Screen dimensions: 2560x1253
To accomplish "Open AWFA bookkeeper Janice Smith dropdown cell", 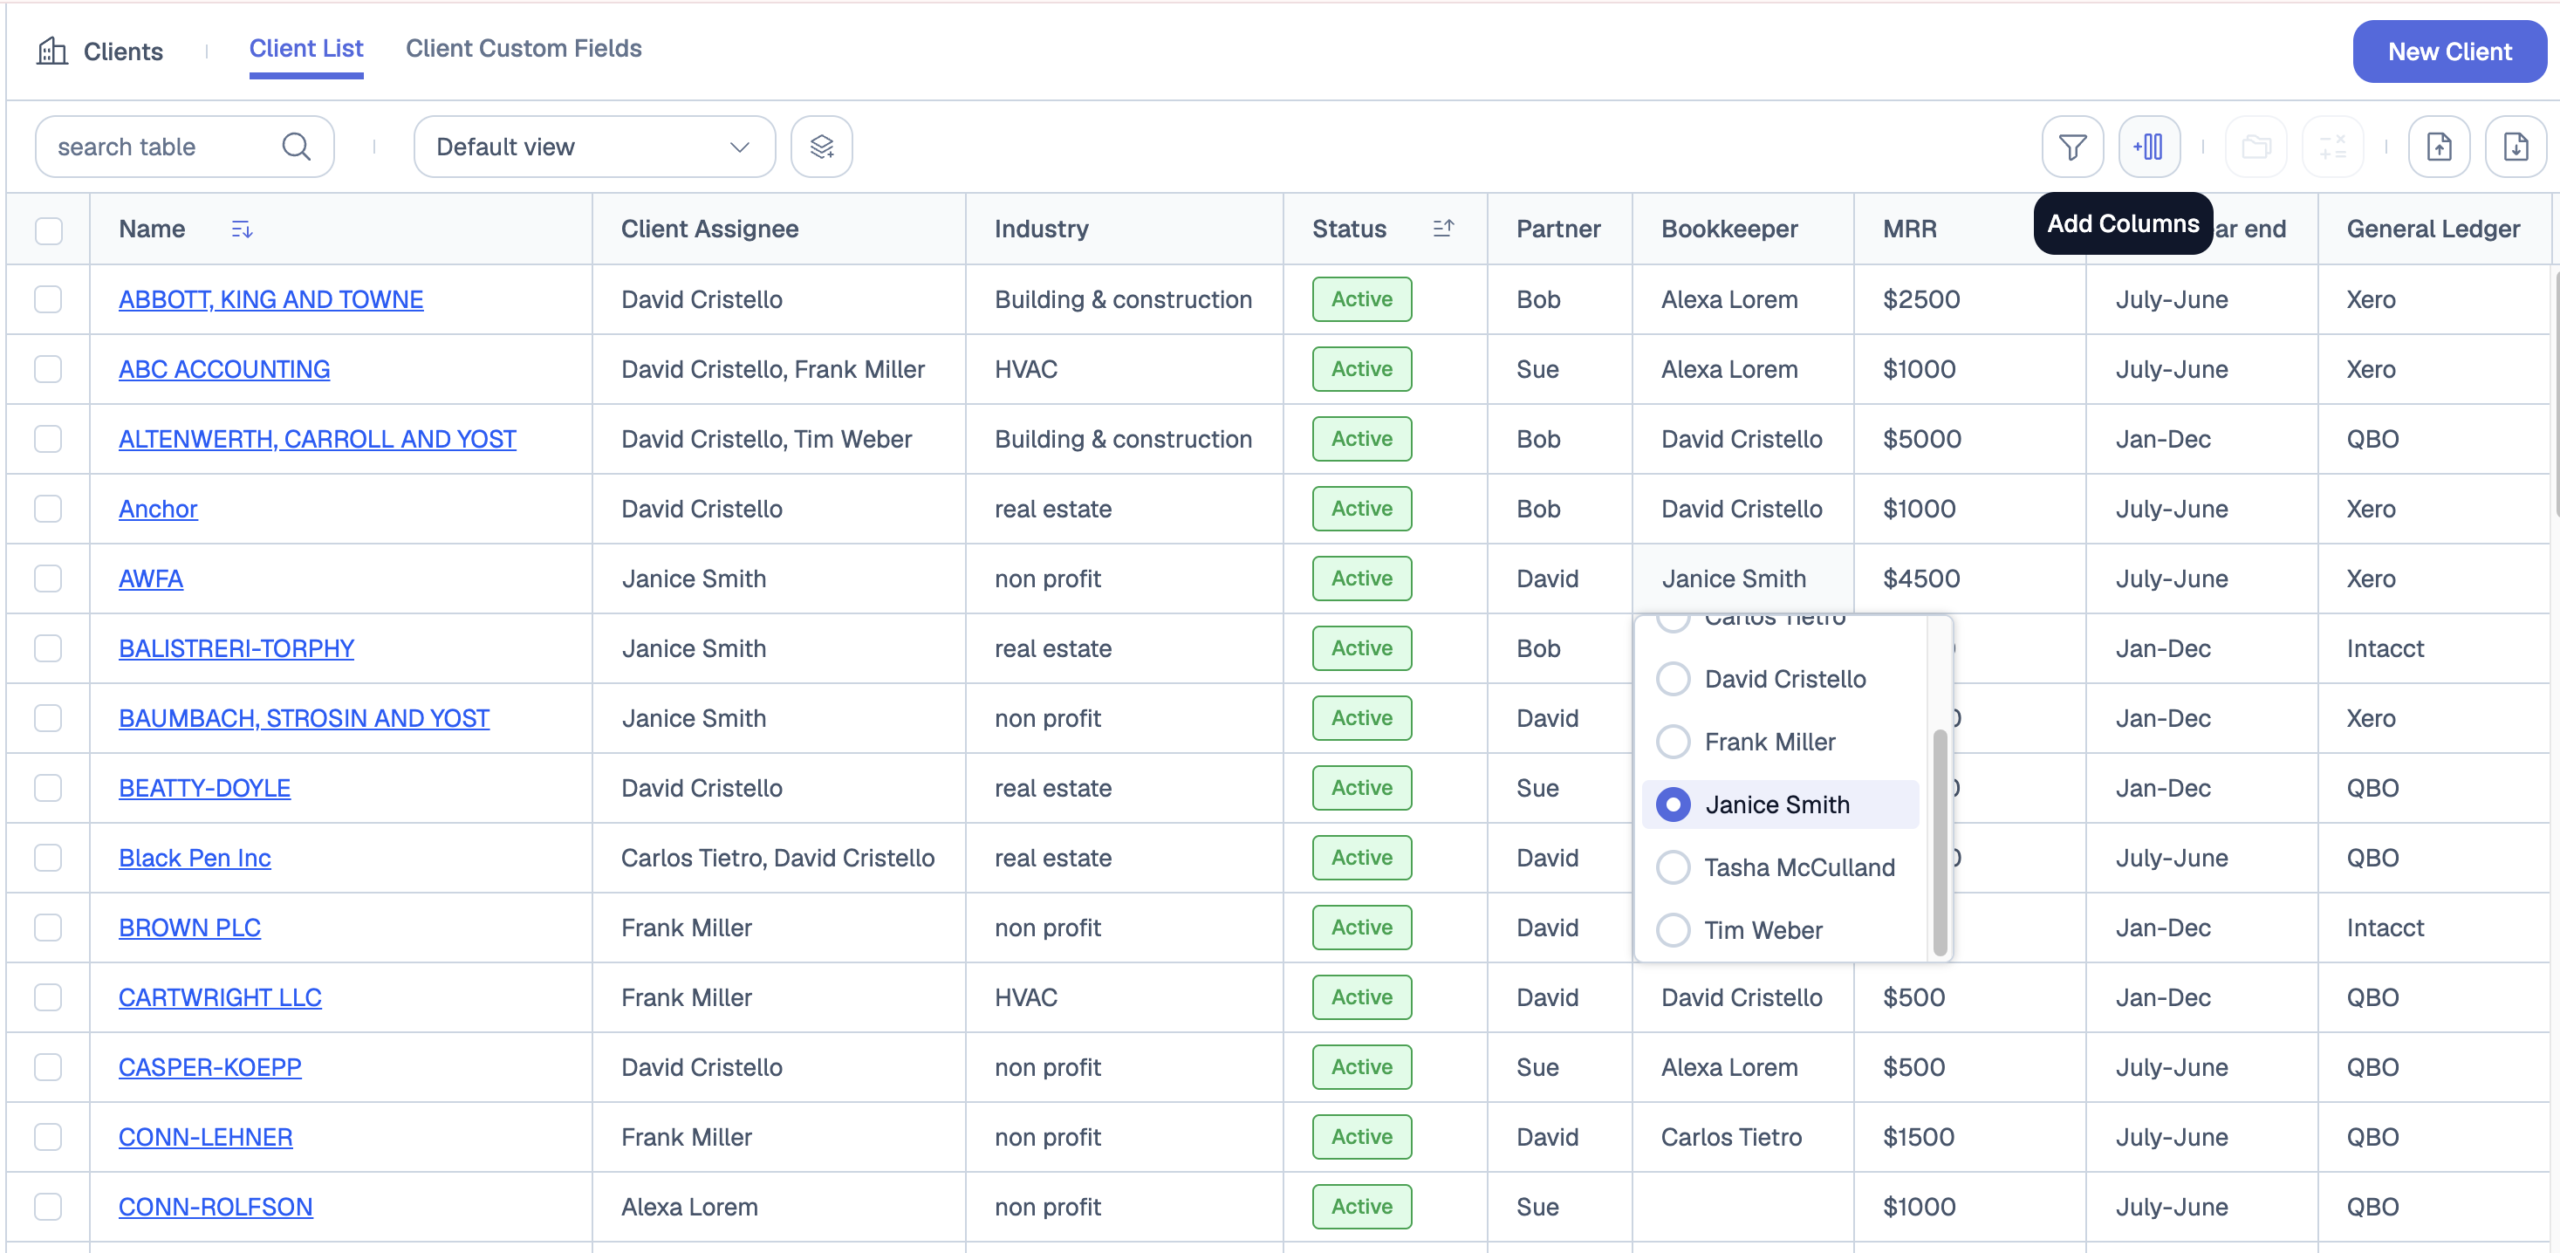I will pos(1743,579).
